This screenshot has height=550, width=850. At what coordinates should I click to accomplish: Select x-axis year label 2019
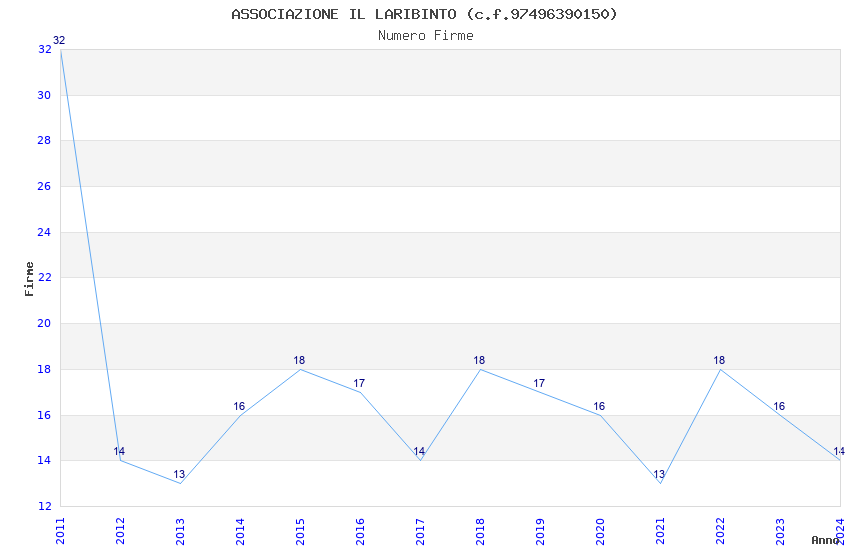[x=540, y=531]
